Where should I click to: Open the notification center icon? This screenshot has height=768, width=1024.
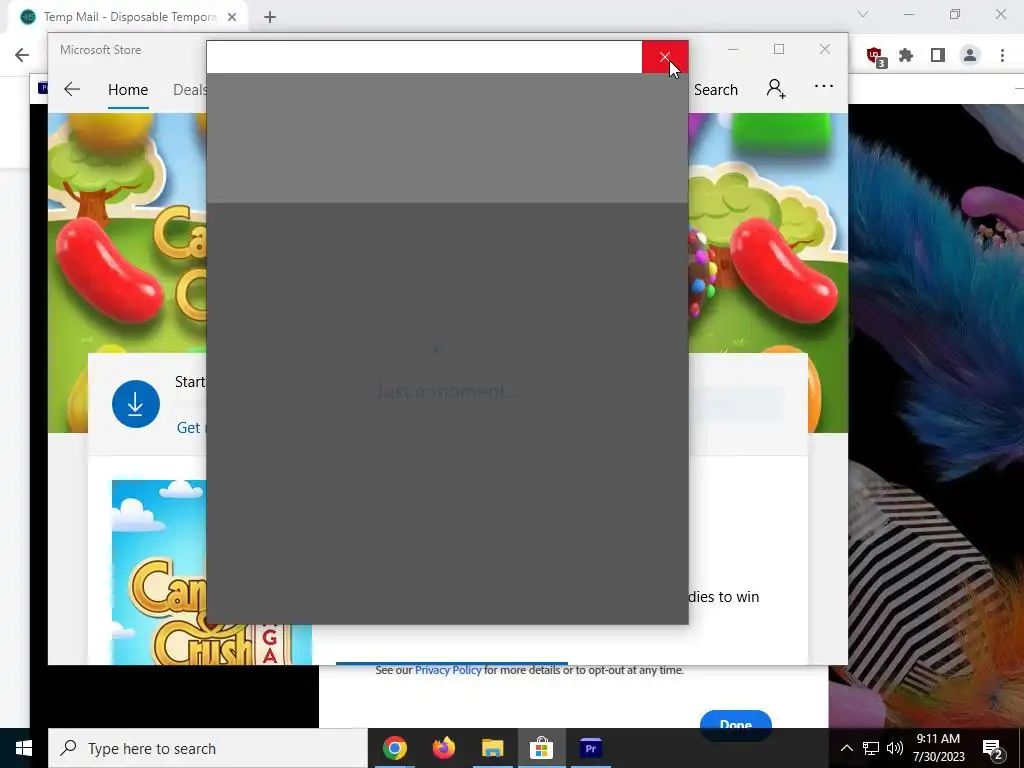[992, 748]
